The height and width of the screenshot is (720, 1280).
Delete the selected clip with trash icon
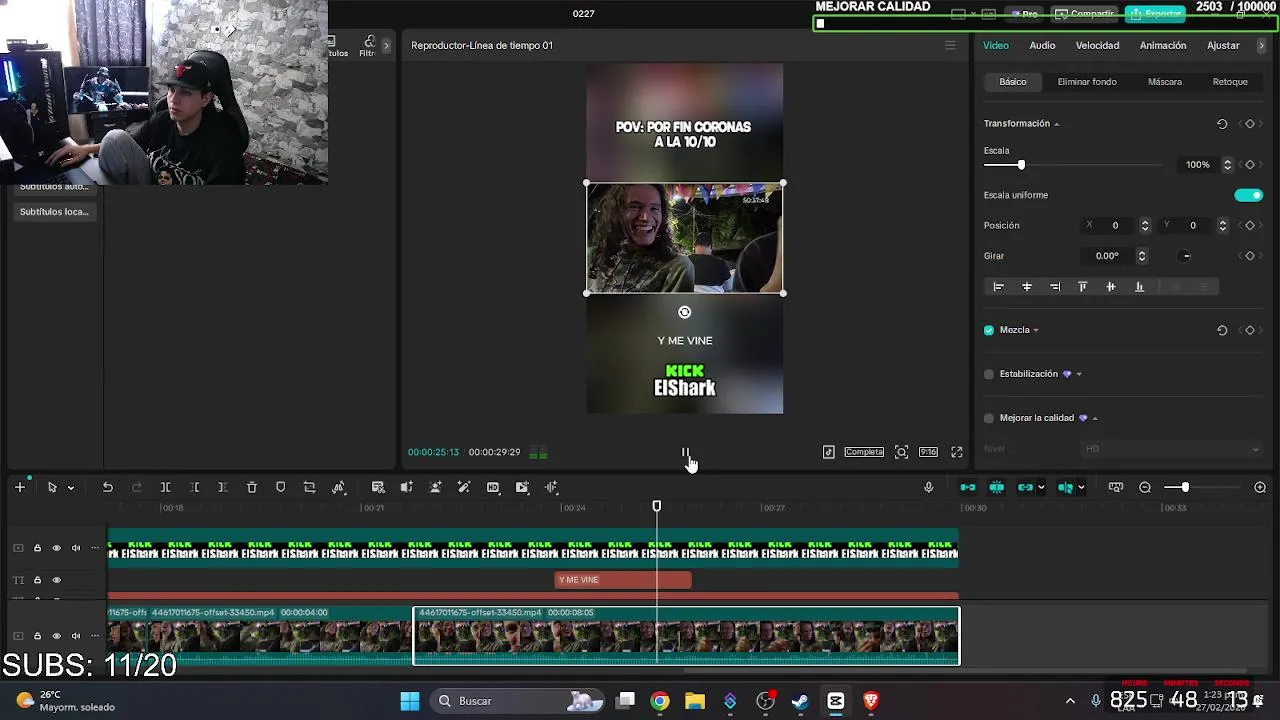click(x=252, y=487)
